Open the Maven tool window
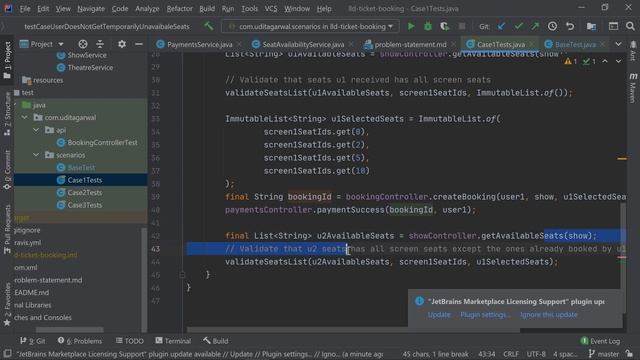 coord(633,88)
